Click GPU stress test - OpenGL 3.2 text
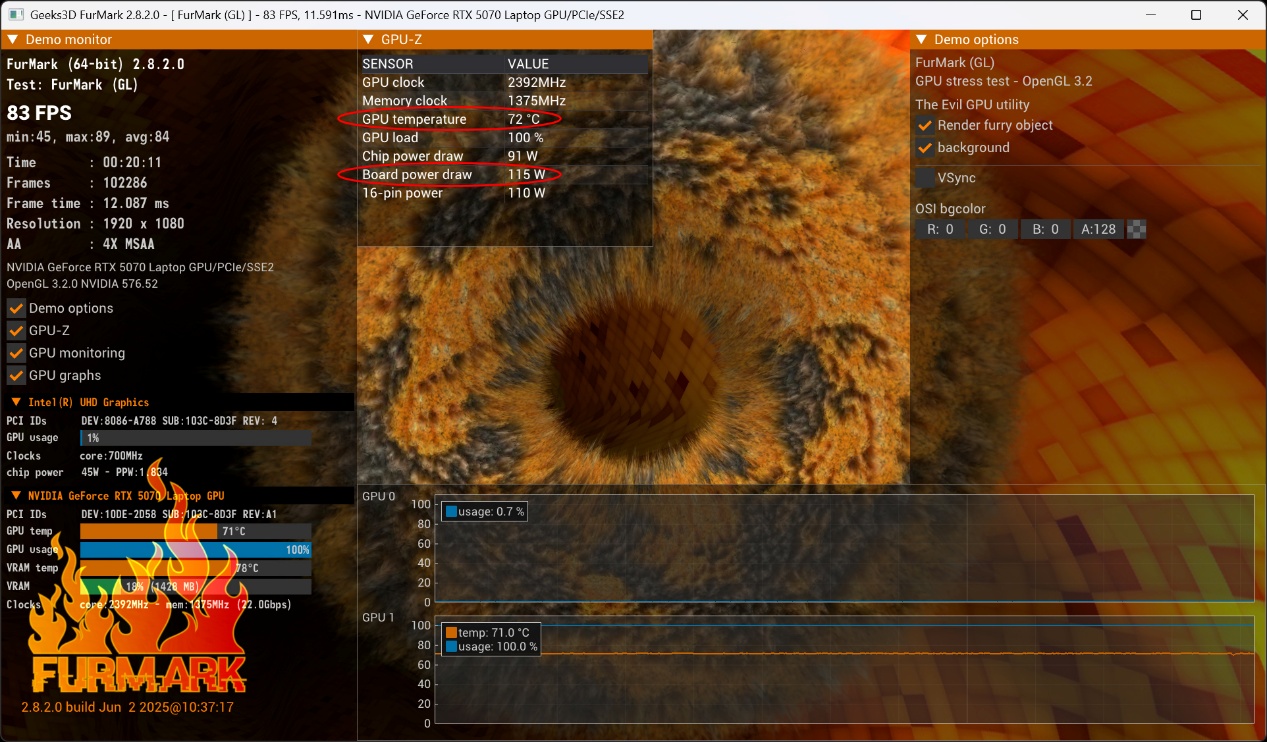The width and height of the screenshot is (1267, 742). (x=1004, y=81)
